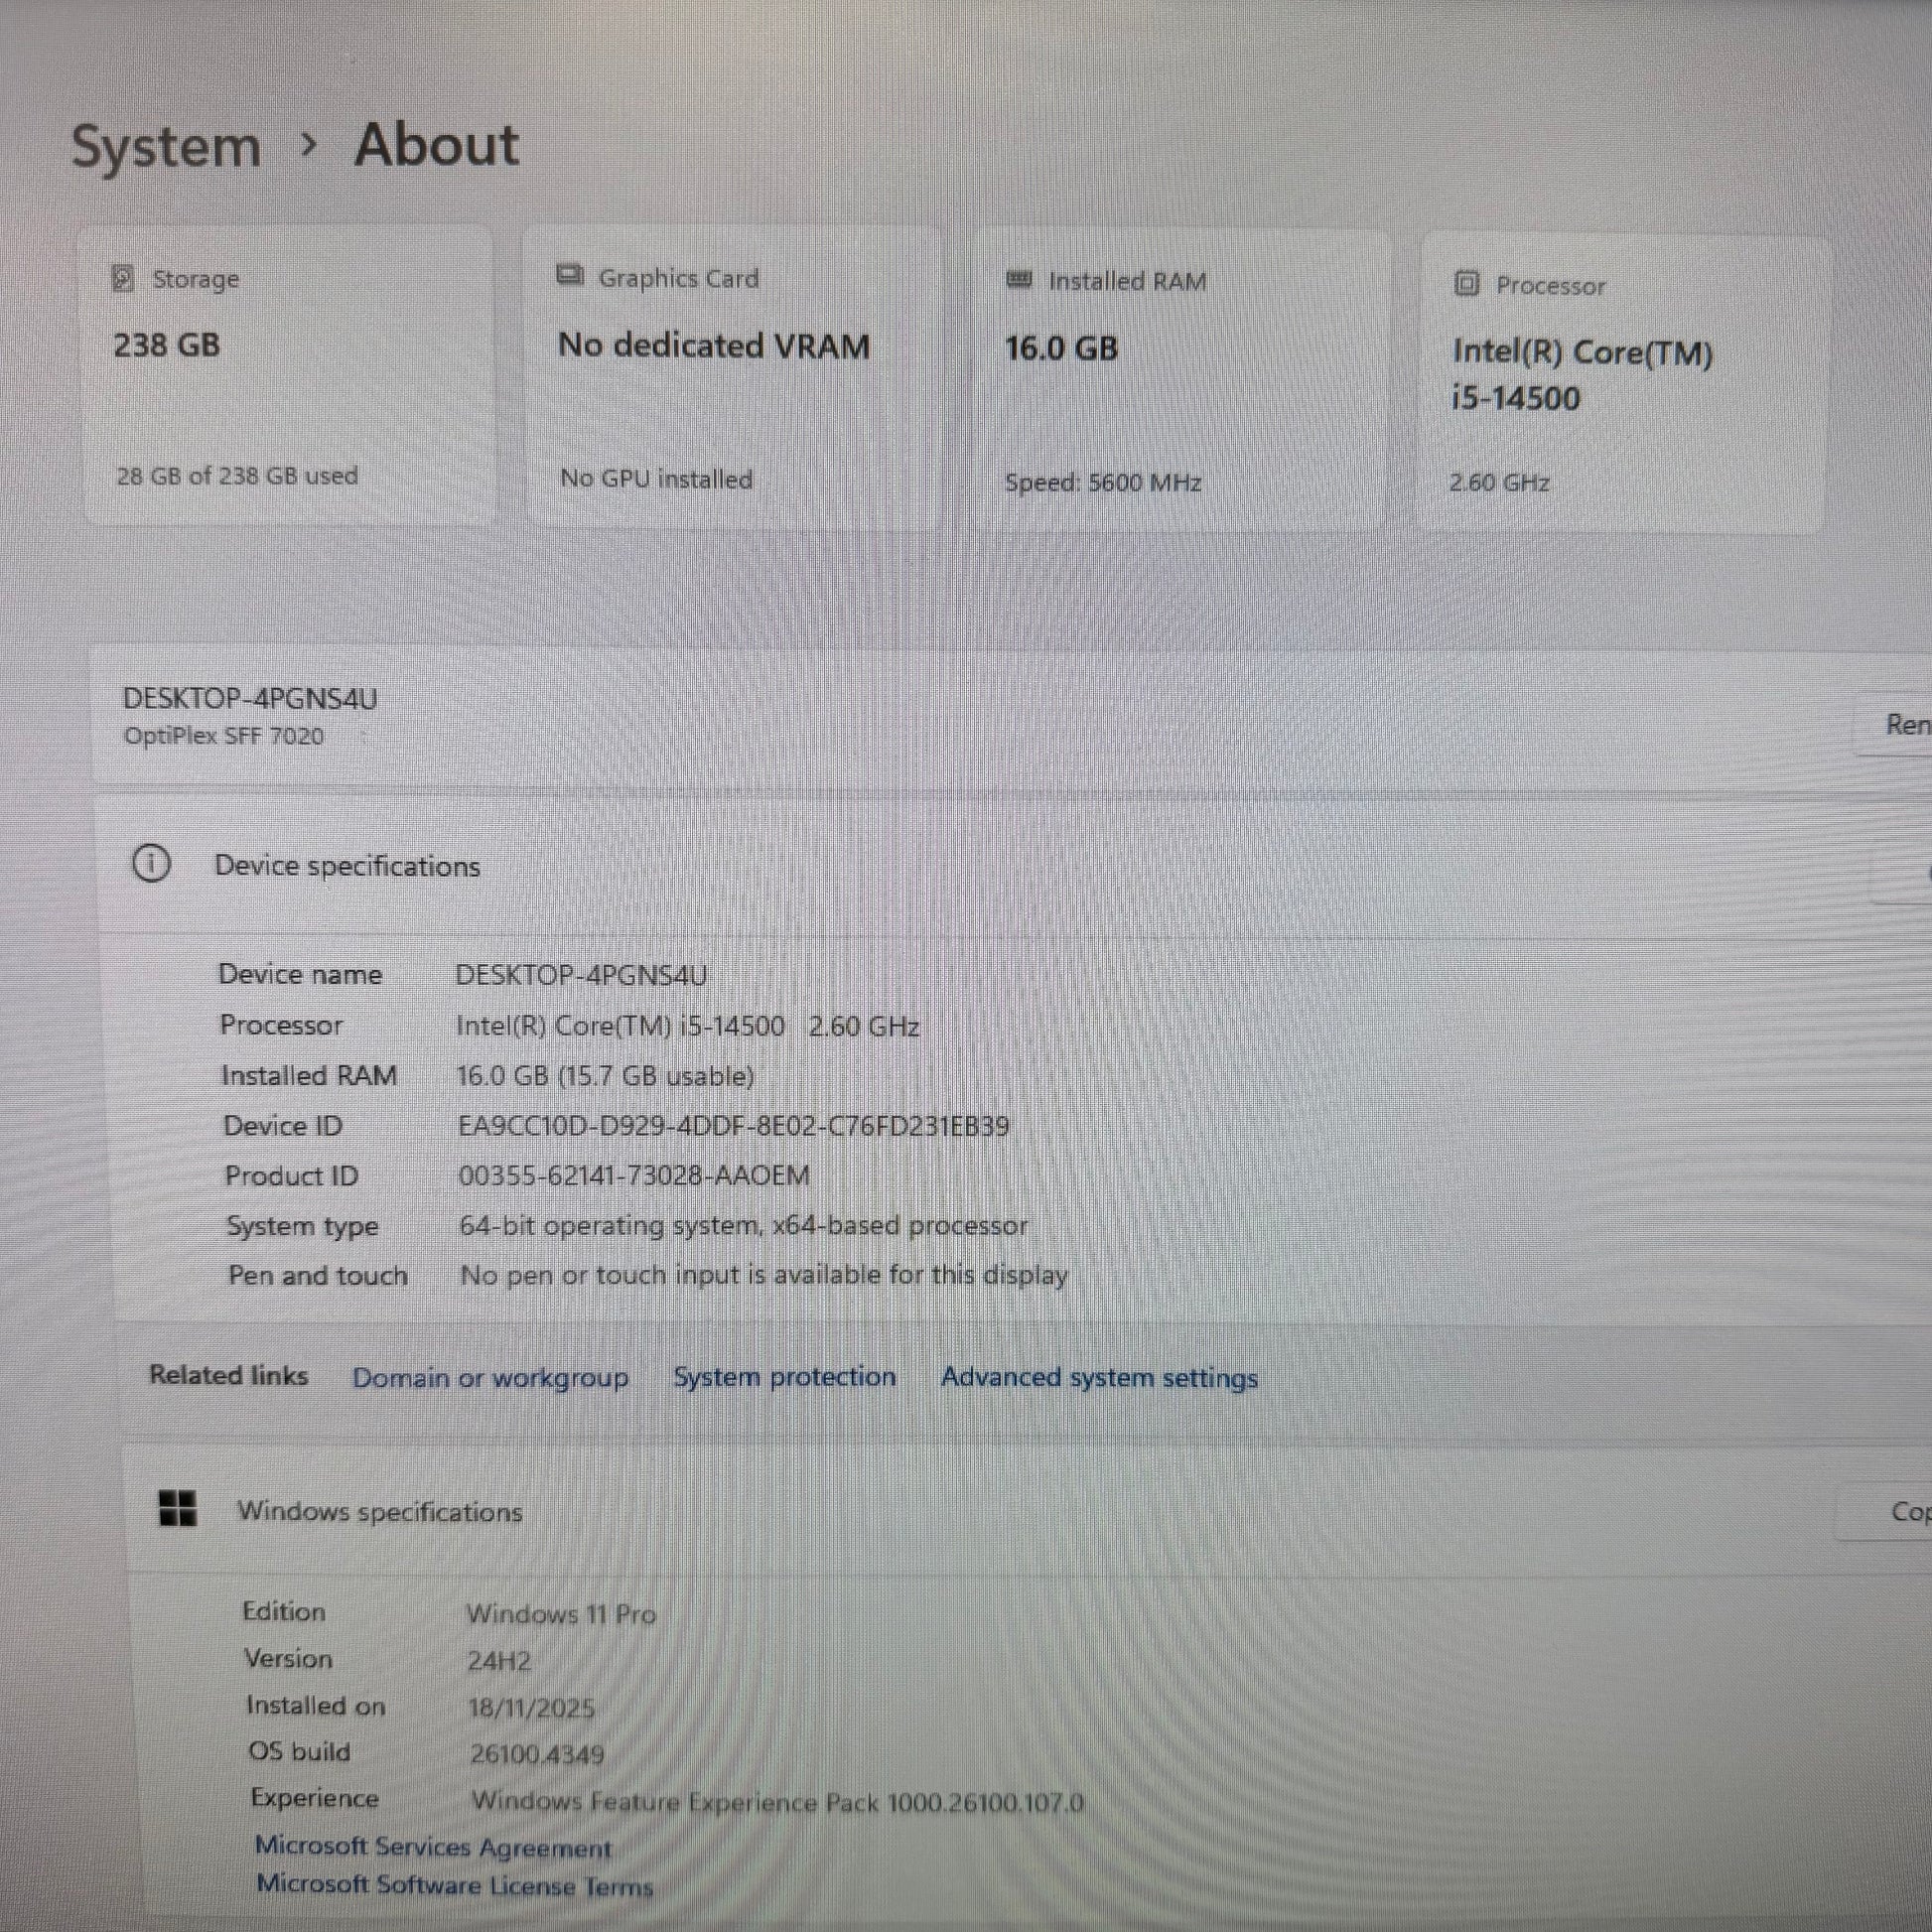Screen dimensions: 1932x1932
Task: Click the Intel Core i5-14500 Processor card
Action: 1625,385
